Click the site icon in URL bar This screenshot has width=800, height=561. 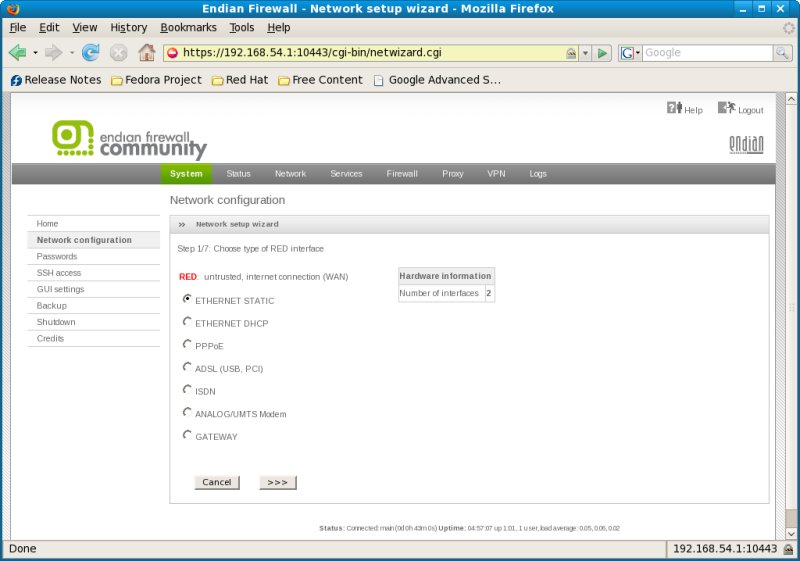tap(172, 53)
